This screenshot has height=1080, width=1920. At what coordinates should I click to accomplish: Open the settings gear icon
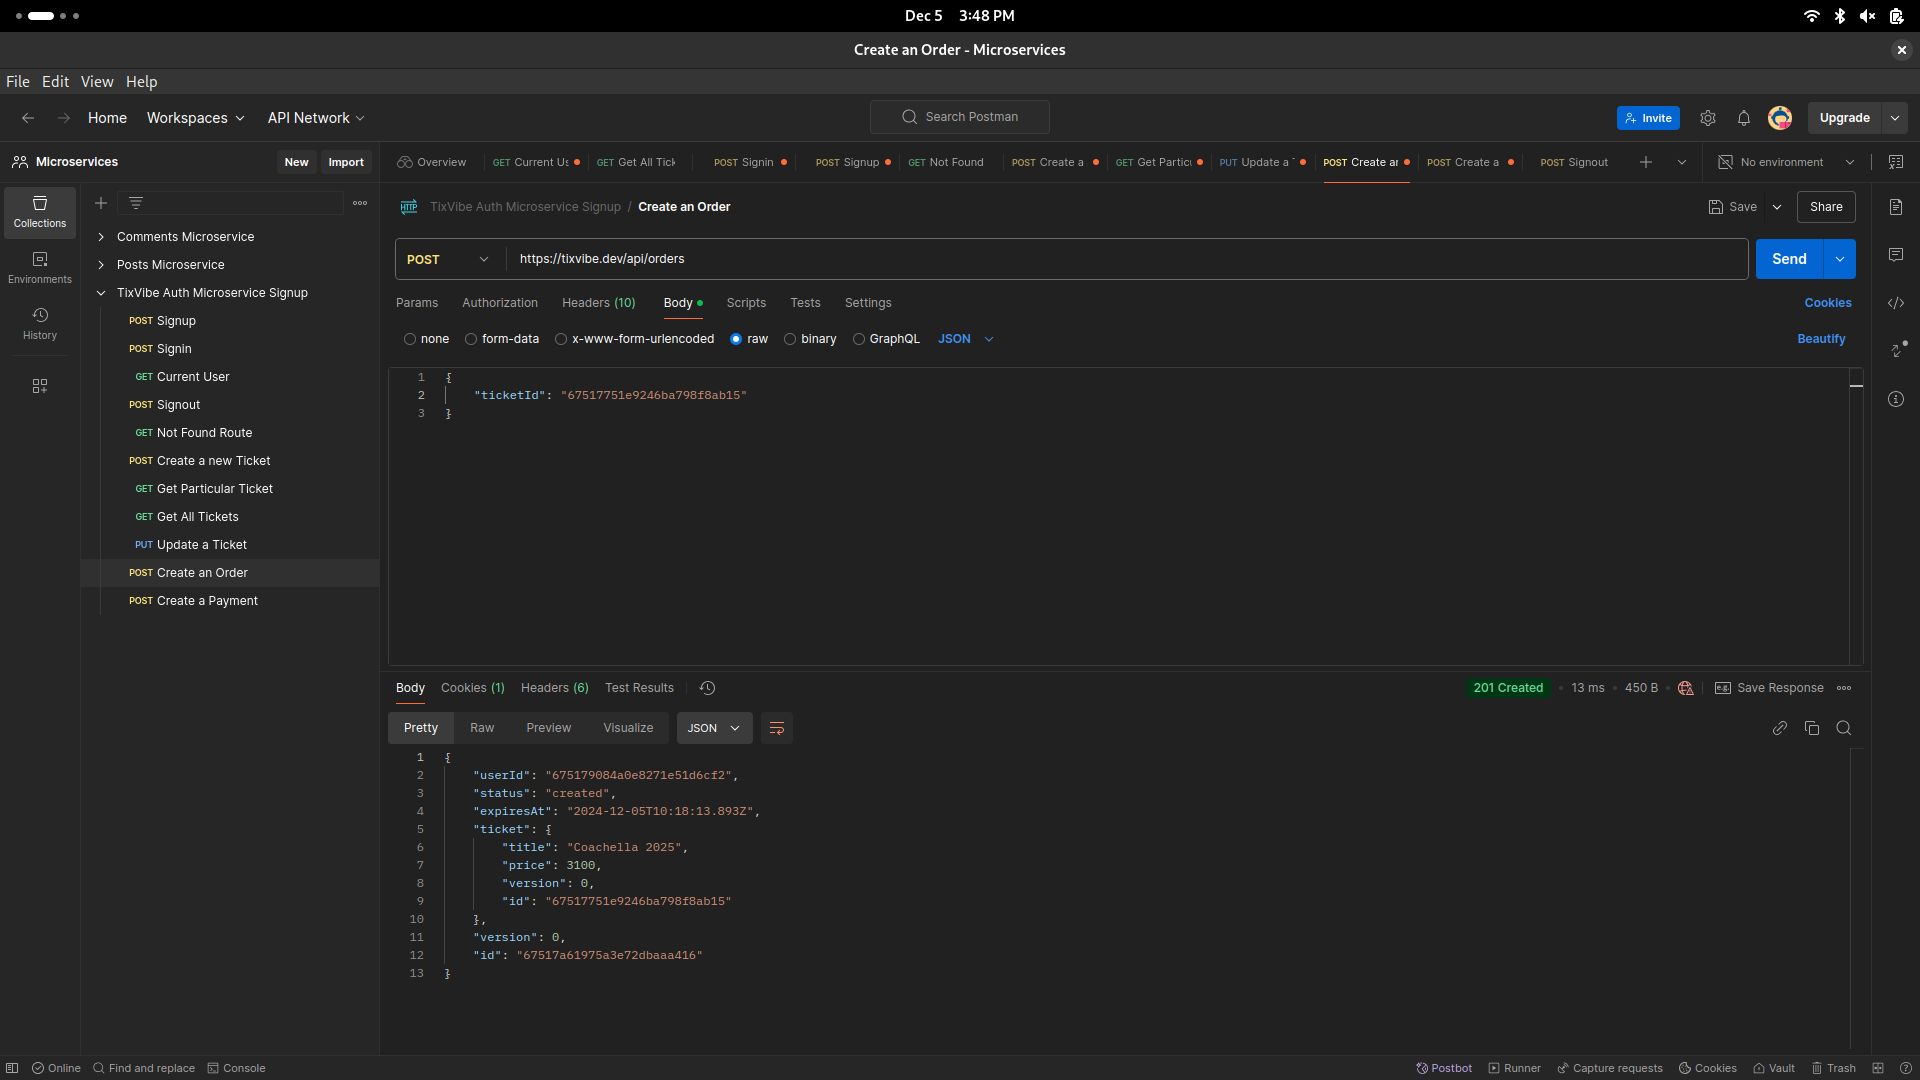click(x=1708, y=118)
